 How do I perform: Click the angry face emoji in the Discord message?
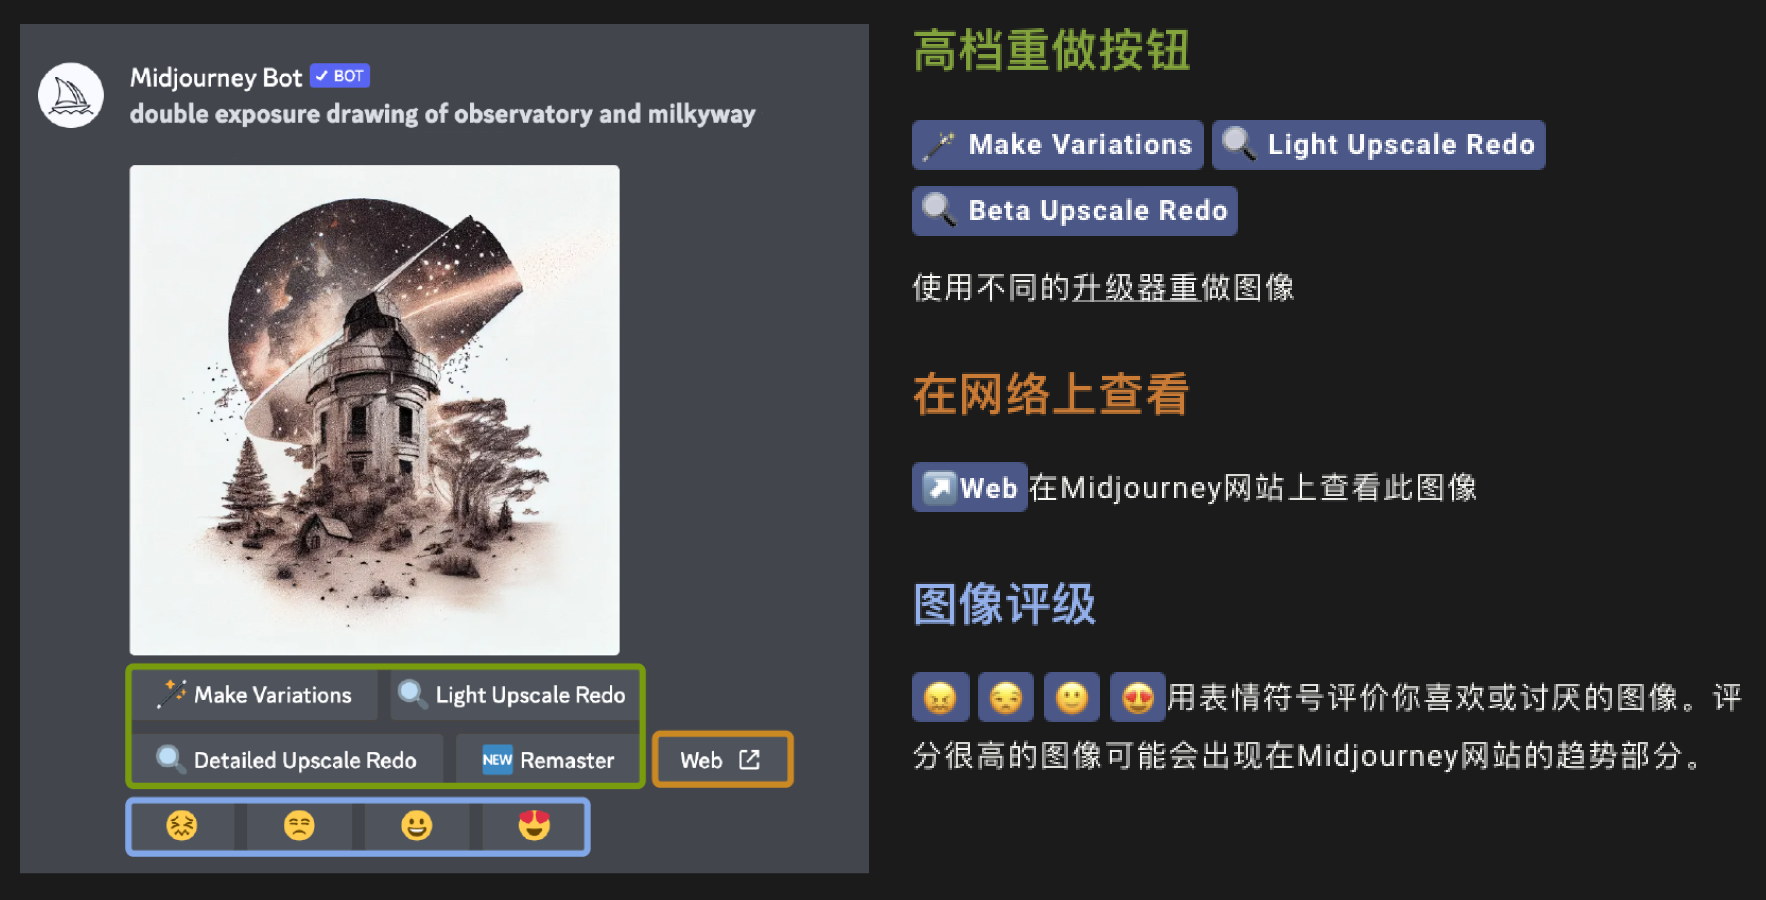click(x=182, y=826)
